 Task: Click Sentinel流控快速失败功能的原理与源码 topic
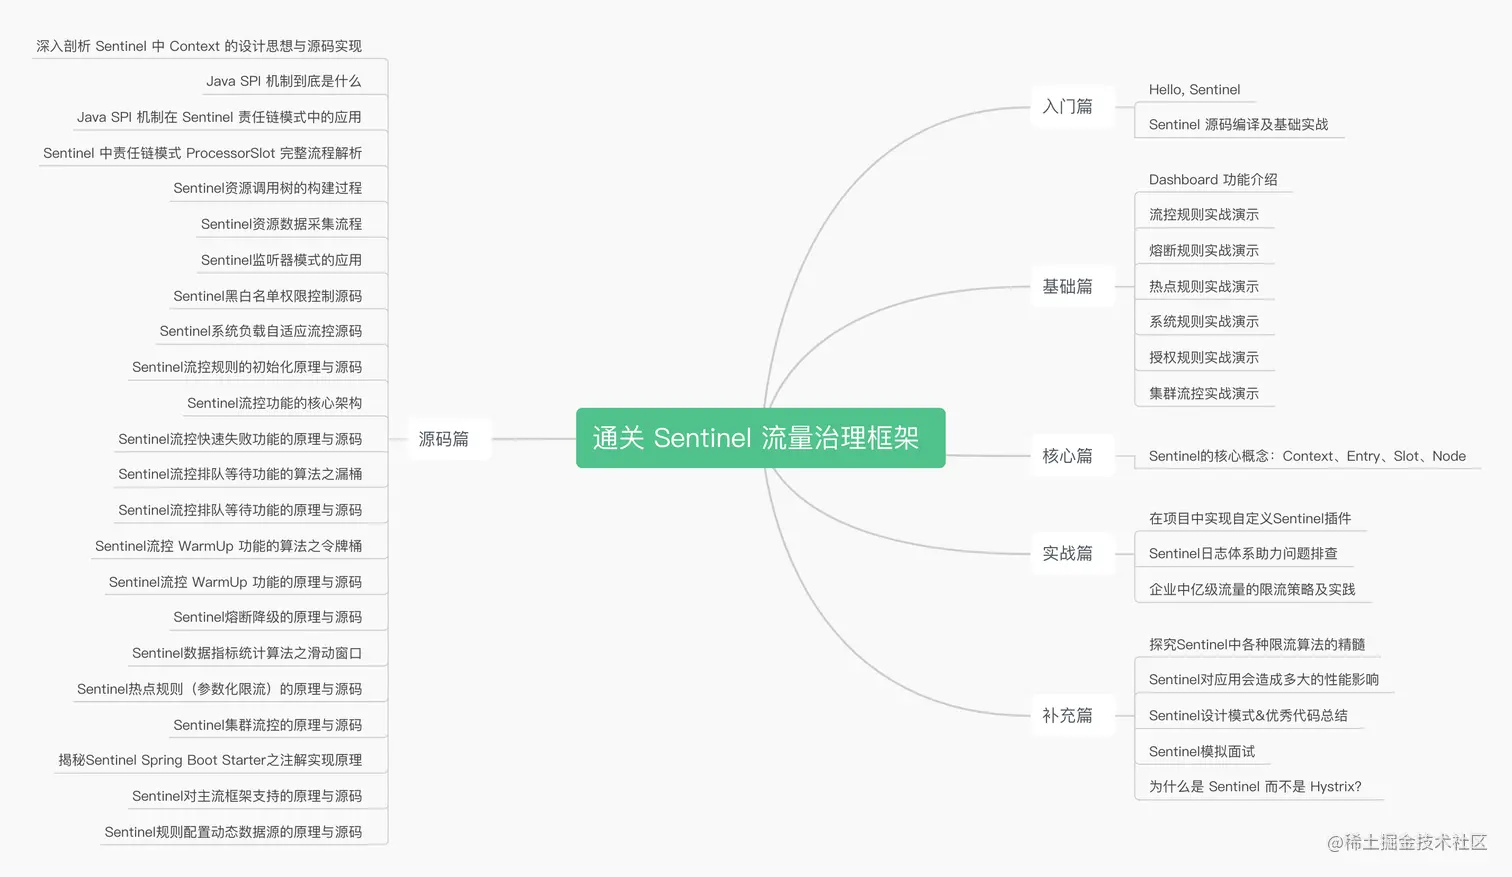[x=240, y=439]
